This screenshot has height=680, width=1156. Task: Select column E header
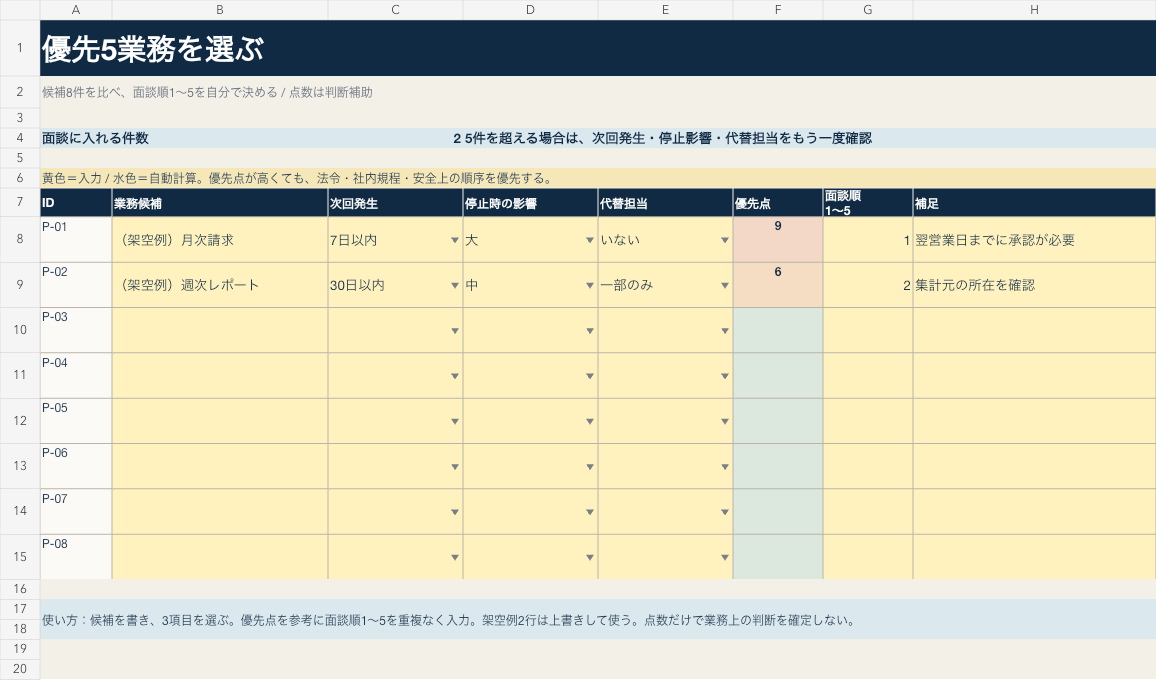[665, 10]
